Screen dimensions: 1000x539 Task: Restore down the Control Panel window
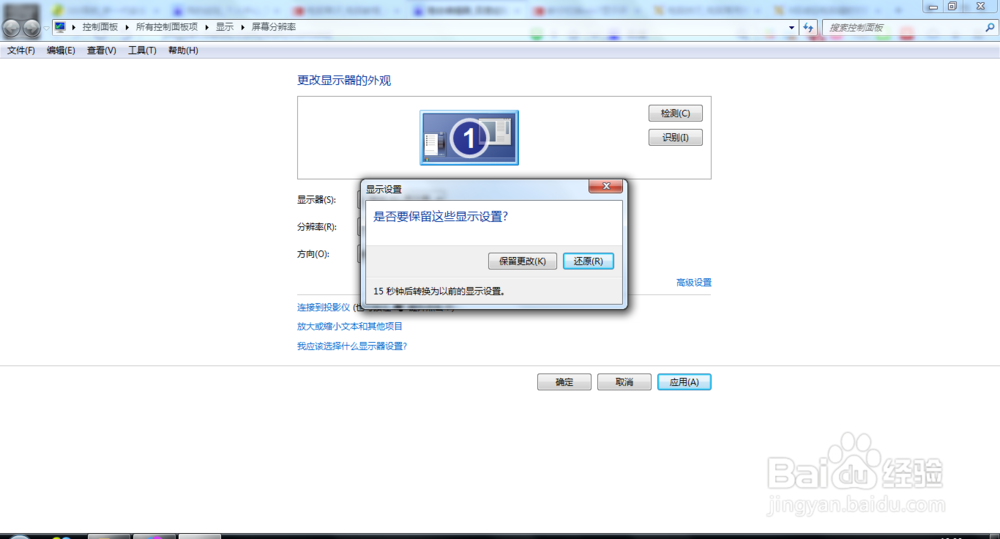tap(952, 6)
